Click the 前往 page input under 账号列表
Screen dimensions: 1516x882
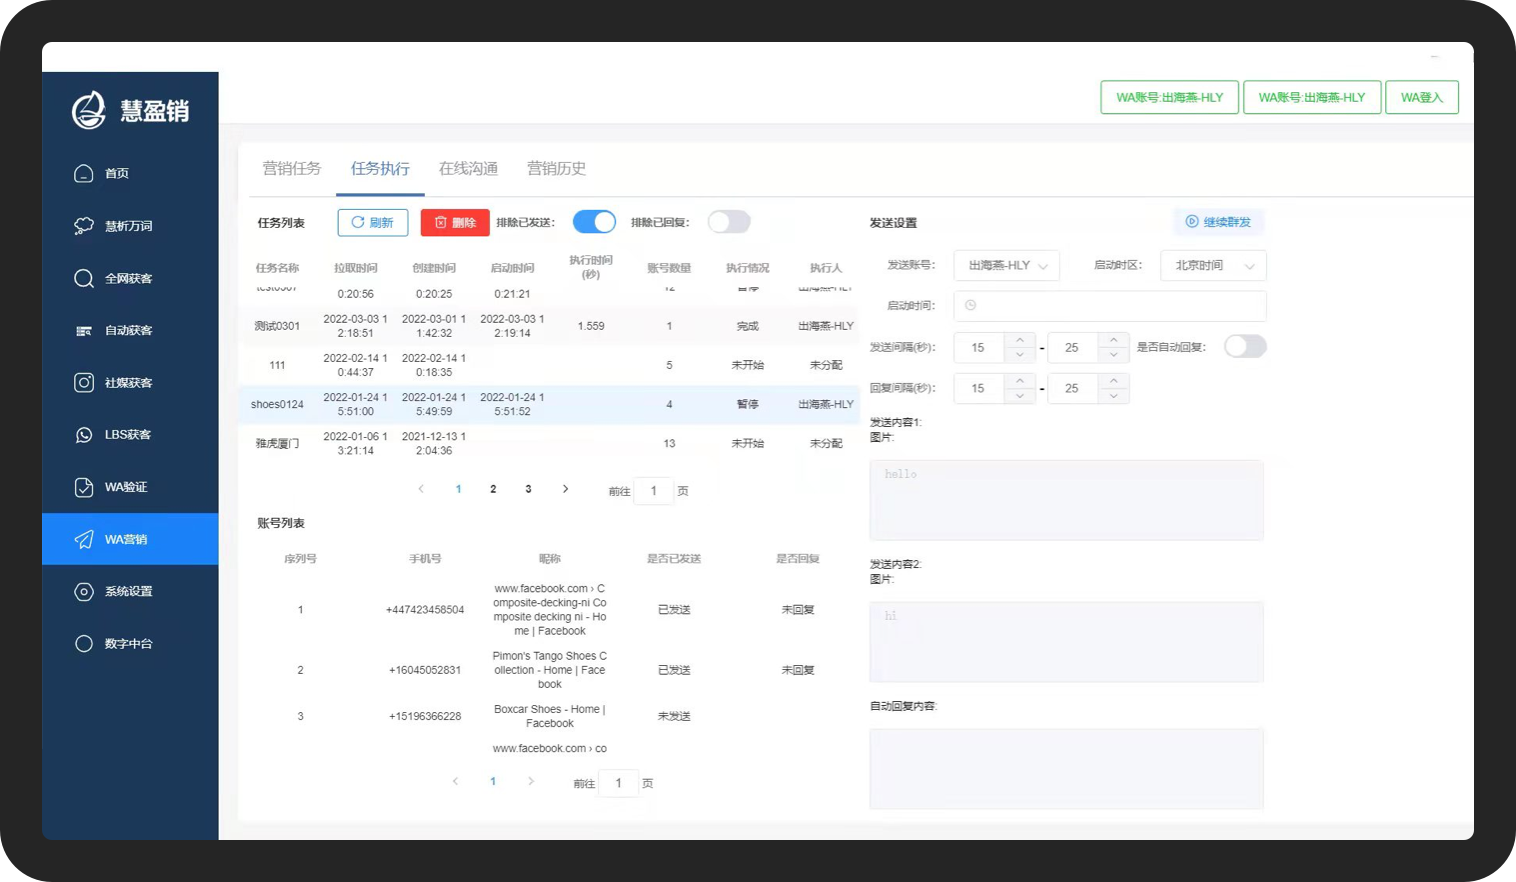(x=619, y=782)
